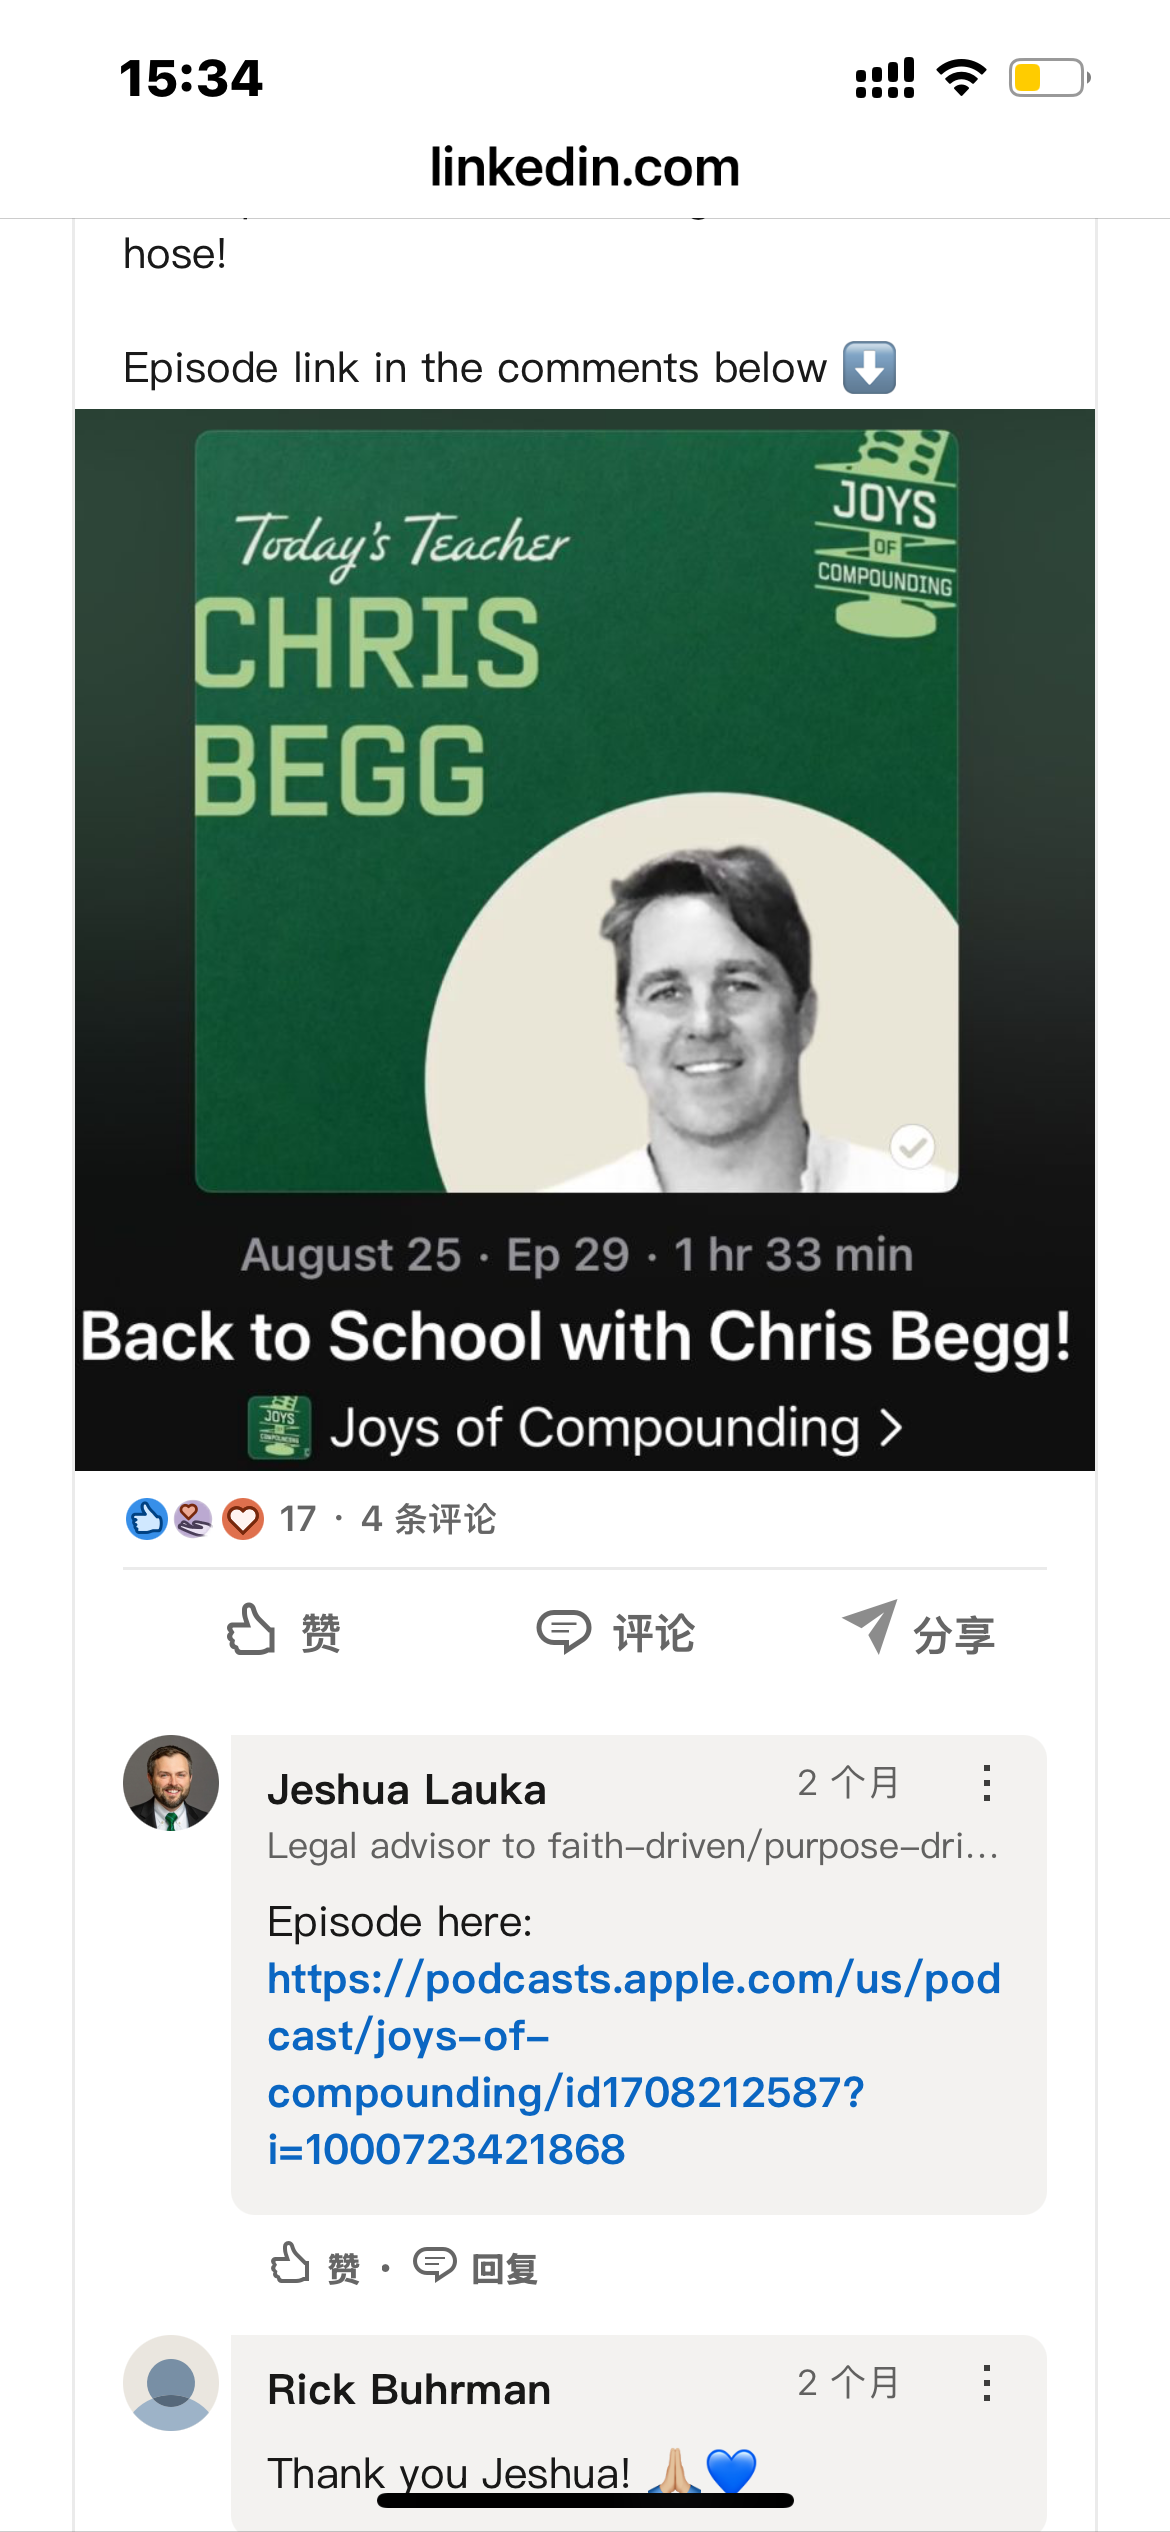
Task: Expand Joys of Compounding chevron
Action: (891, 1428)
